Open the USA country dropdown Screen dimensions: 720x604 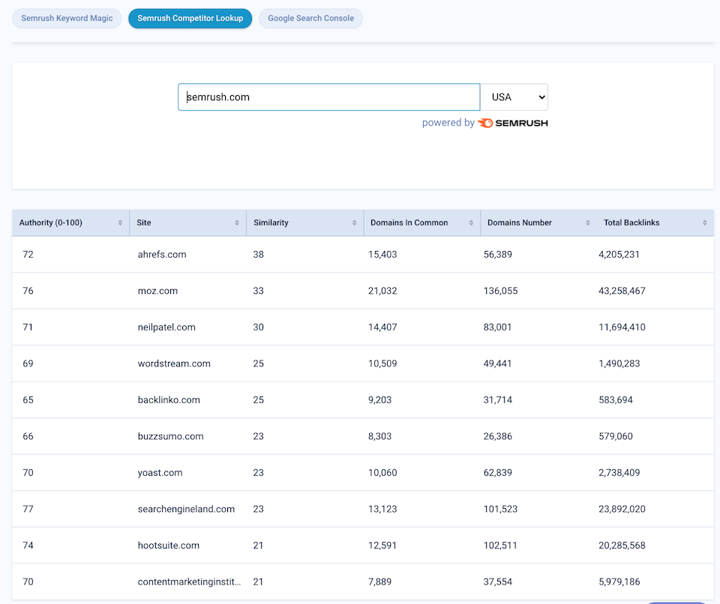tap(514, 97)
